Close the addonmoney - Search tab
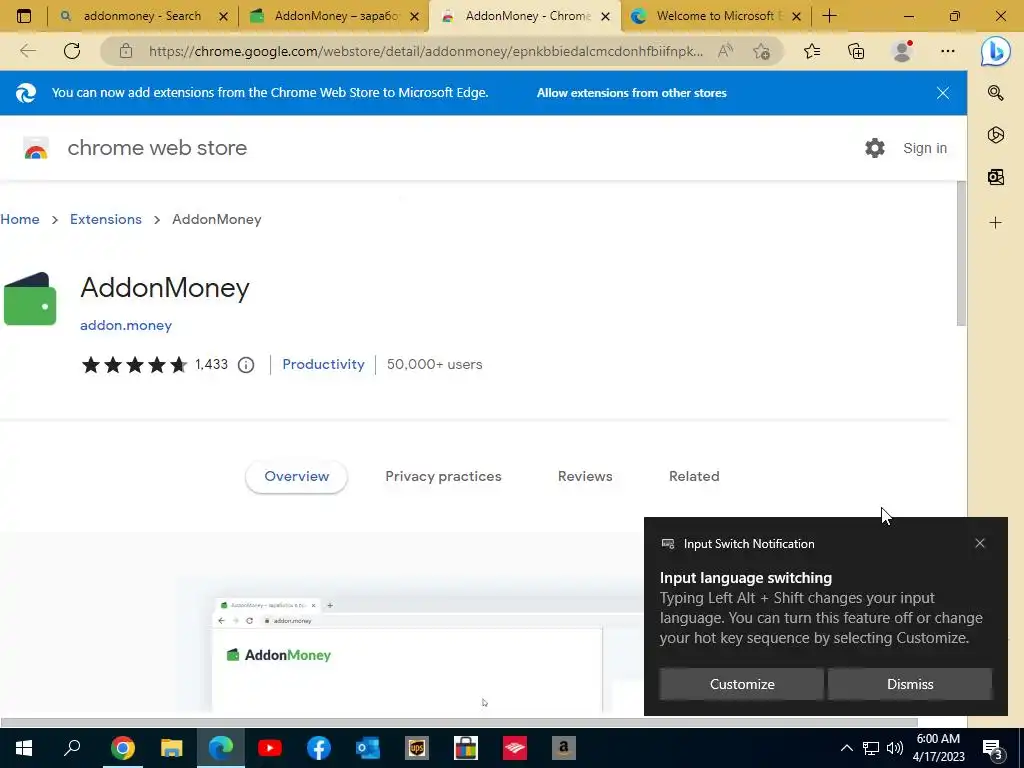 coord(223,16)
